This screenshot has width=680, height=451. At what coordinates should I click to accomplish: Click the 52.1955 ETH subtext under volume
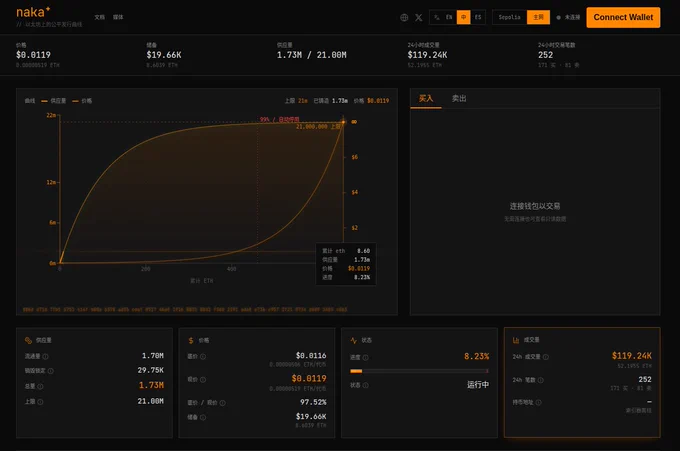coord(425,65)
